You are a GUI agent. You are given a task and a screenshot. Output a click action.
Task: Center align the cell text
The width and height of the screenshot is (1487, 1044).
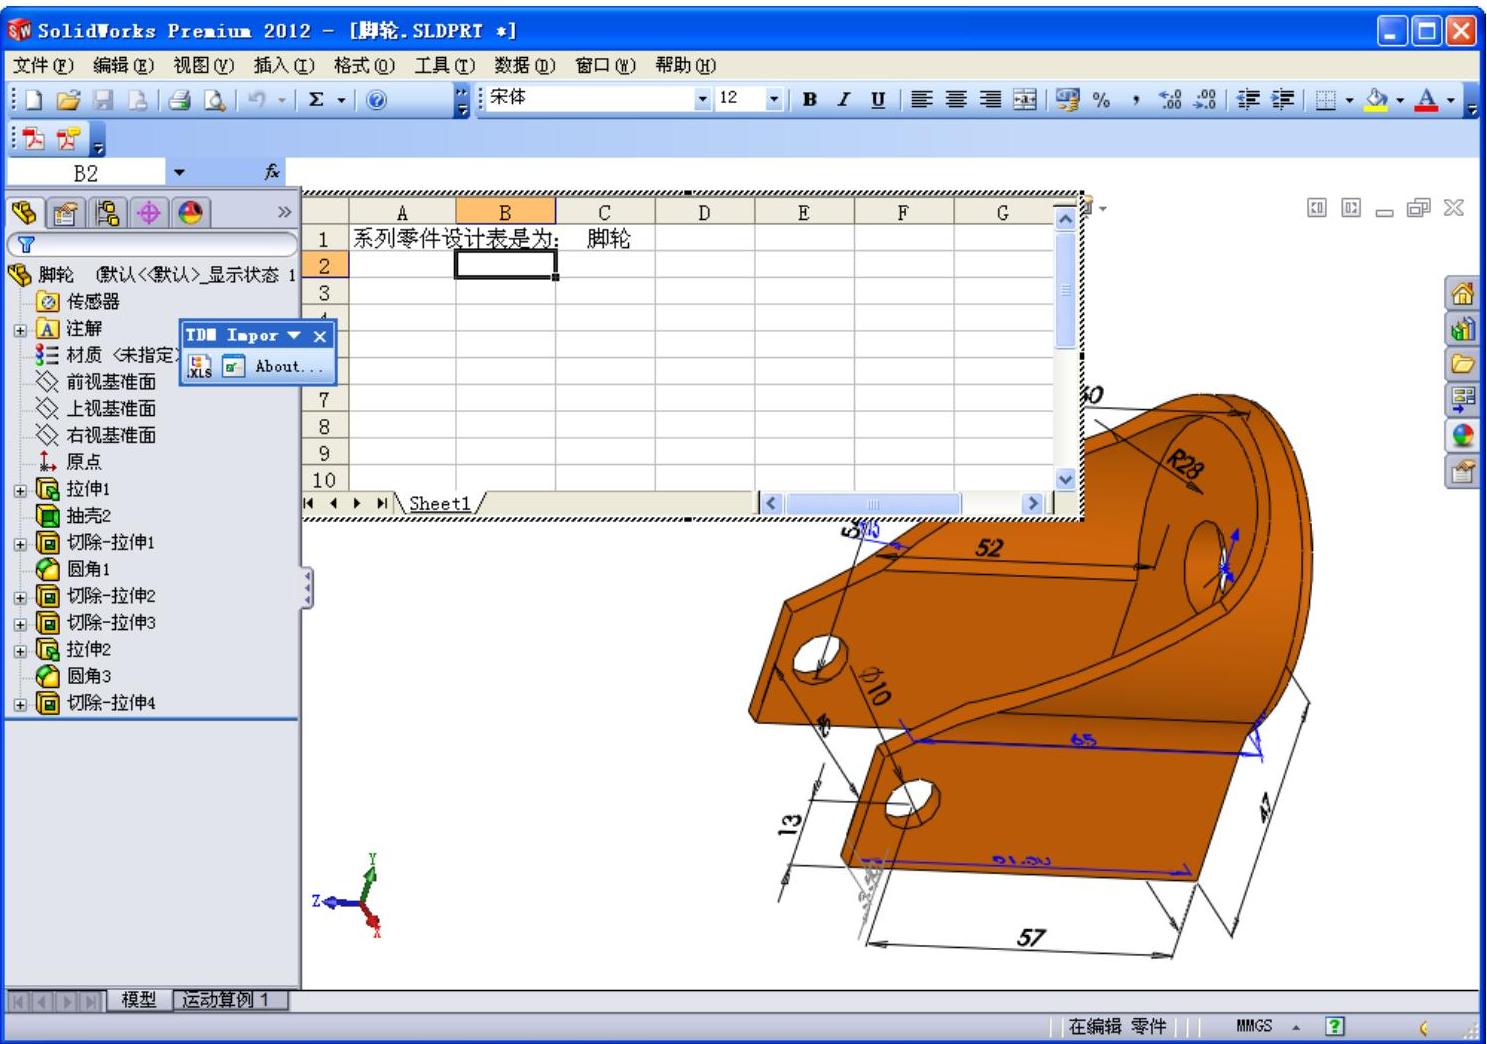(x=956, y=100)
